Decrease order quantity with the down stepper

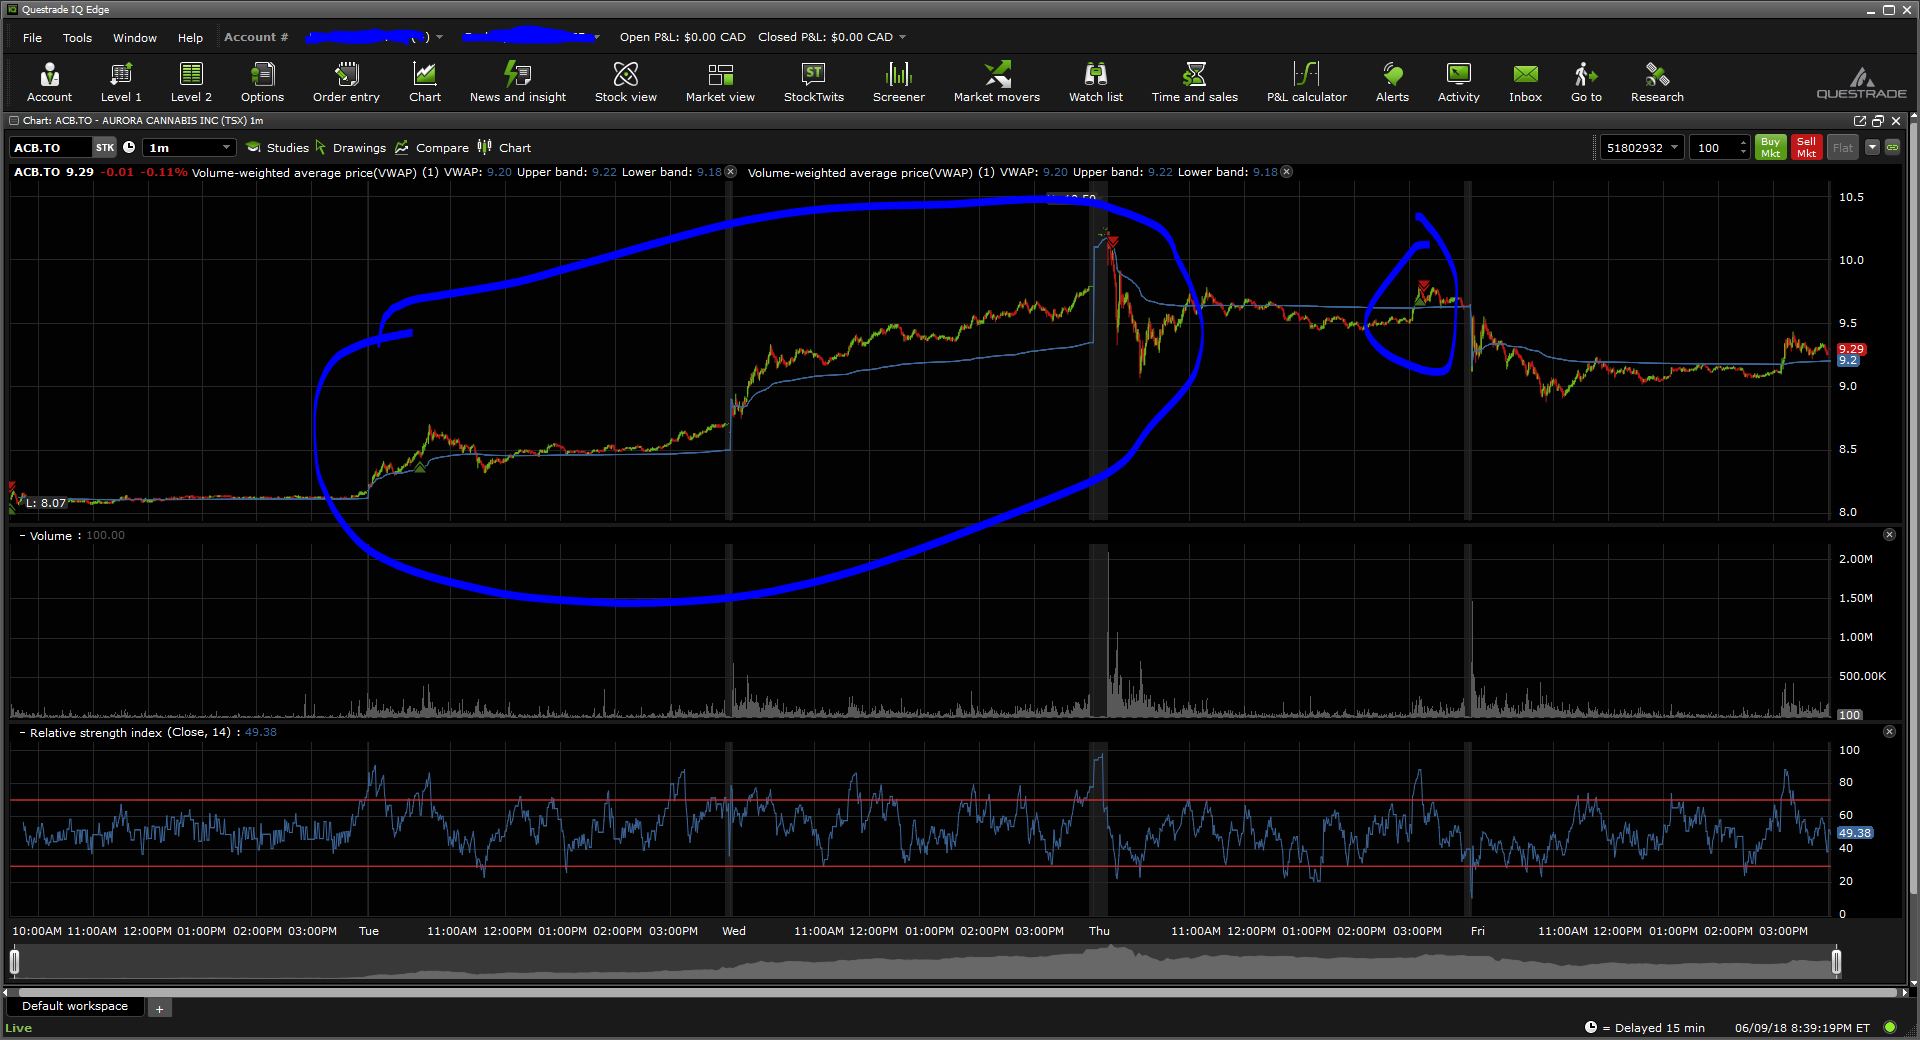click(1743, 153)
